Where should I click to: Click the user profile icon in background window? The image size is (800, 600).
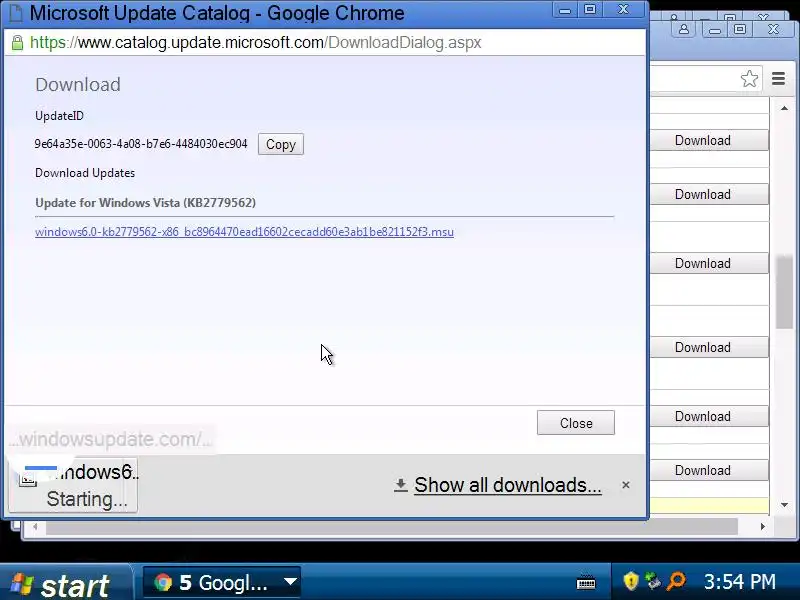684,29
